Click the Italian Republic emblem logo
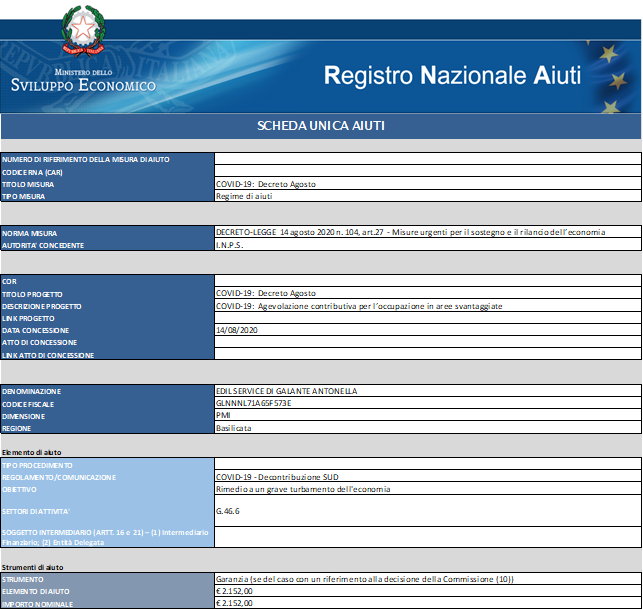 click(84, 30)
